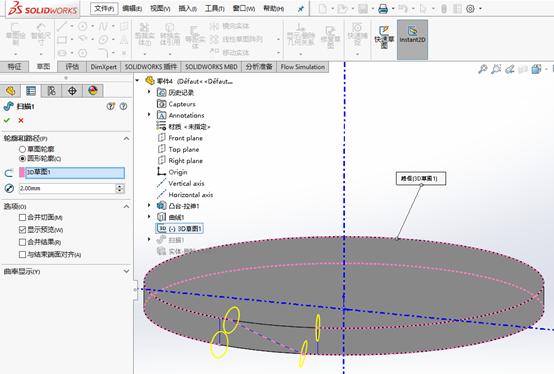
Task: Pin the menu bar with the pushpin
Action: 301,9
